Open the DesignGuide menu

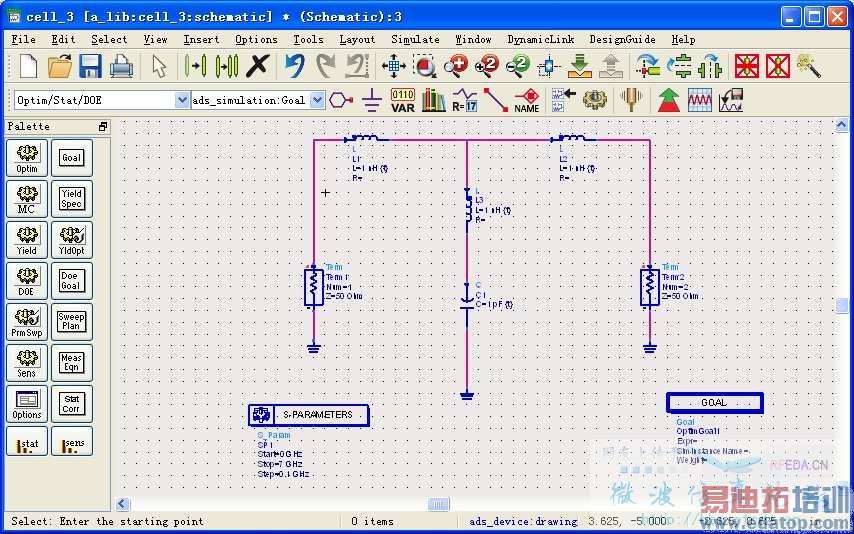point(623,39)
